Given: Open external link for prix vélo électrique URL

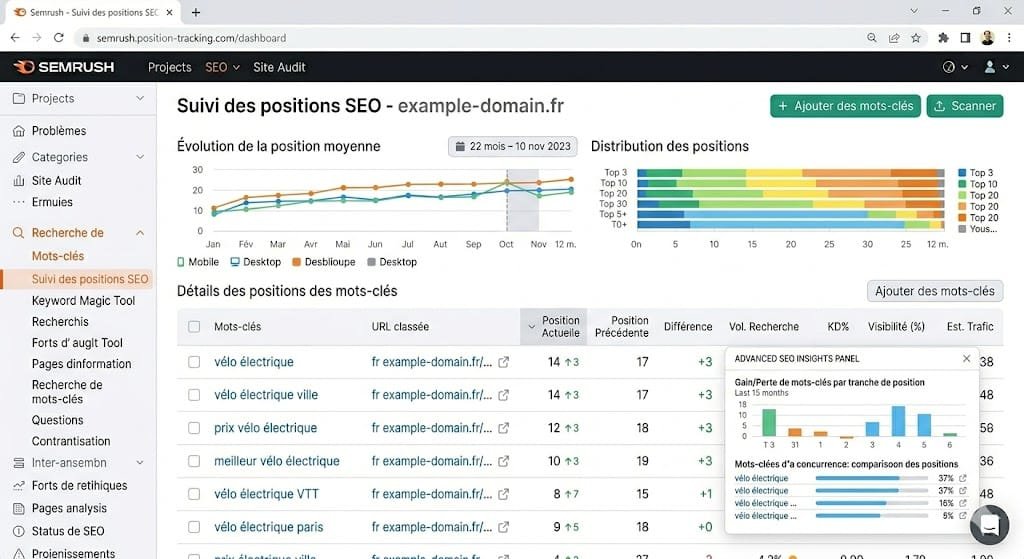Looking at the screenshot, I should coord(504,428).
